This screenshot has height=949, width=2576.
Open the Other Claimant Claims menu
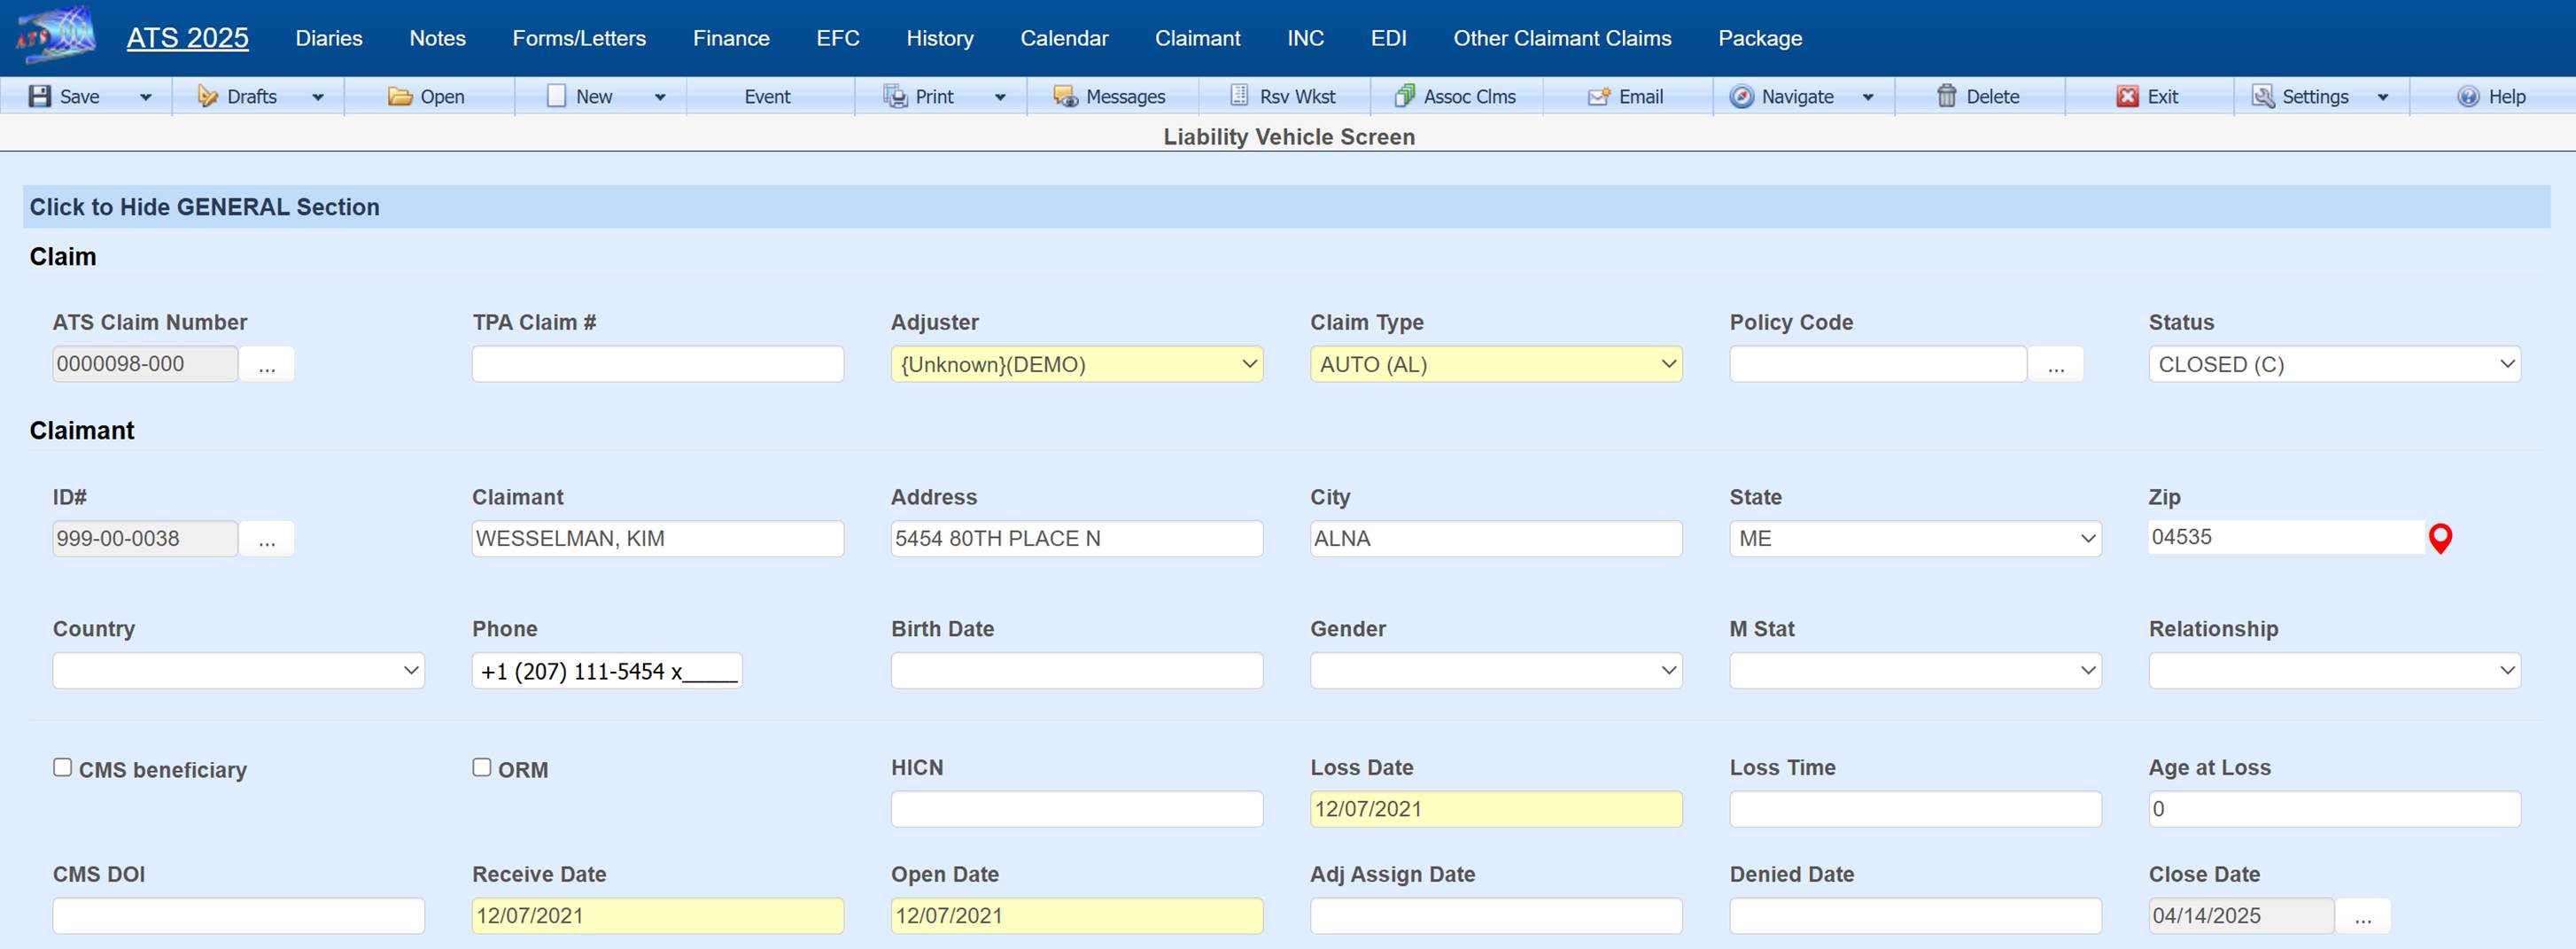click(x=1562, y=38)
